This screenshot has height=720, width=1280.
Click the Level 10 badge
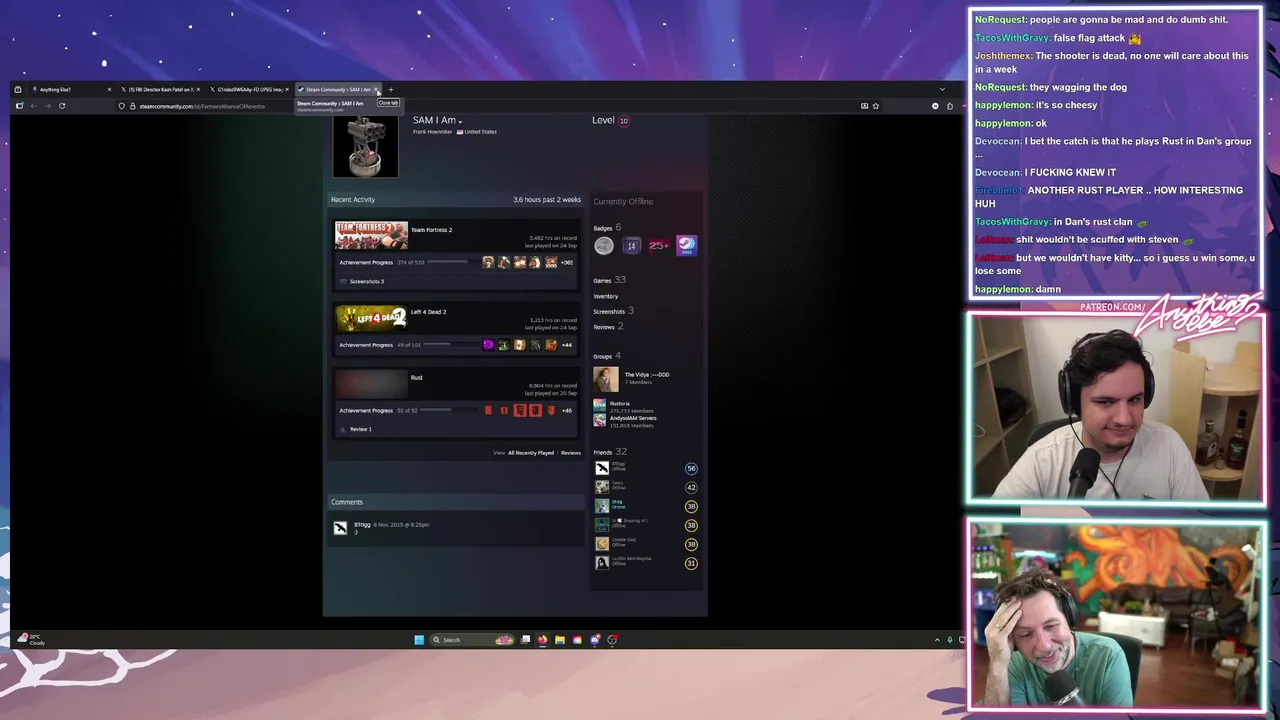pyautogui.click(x=623, y=121)
